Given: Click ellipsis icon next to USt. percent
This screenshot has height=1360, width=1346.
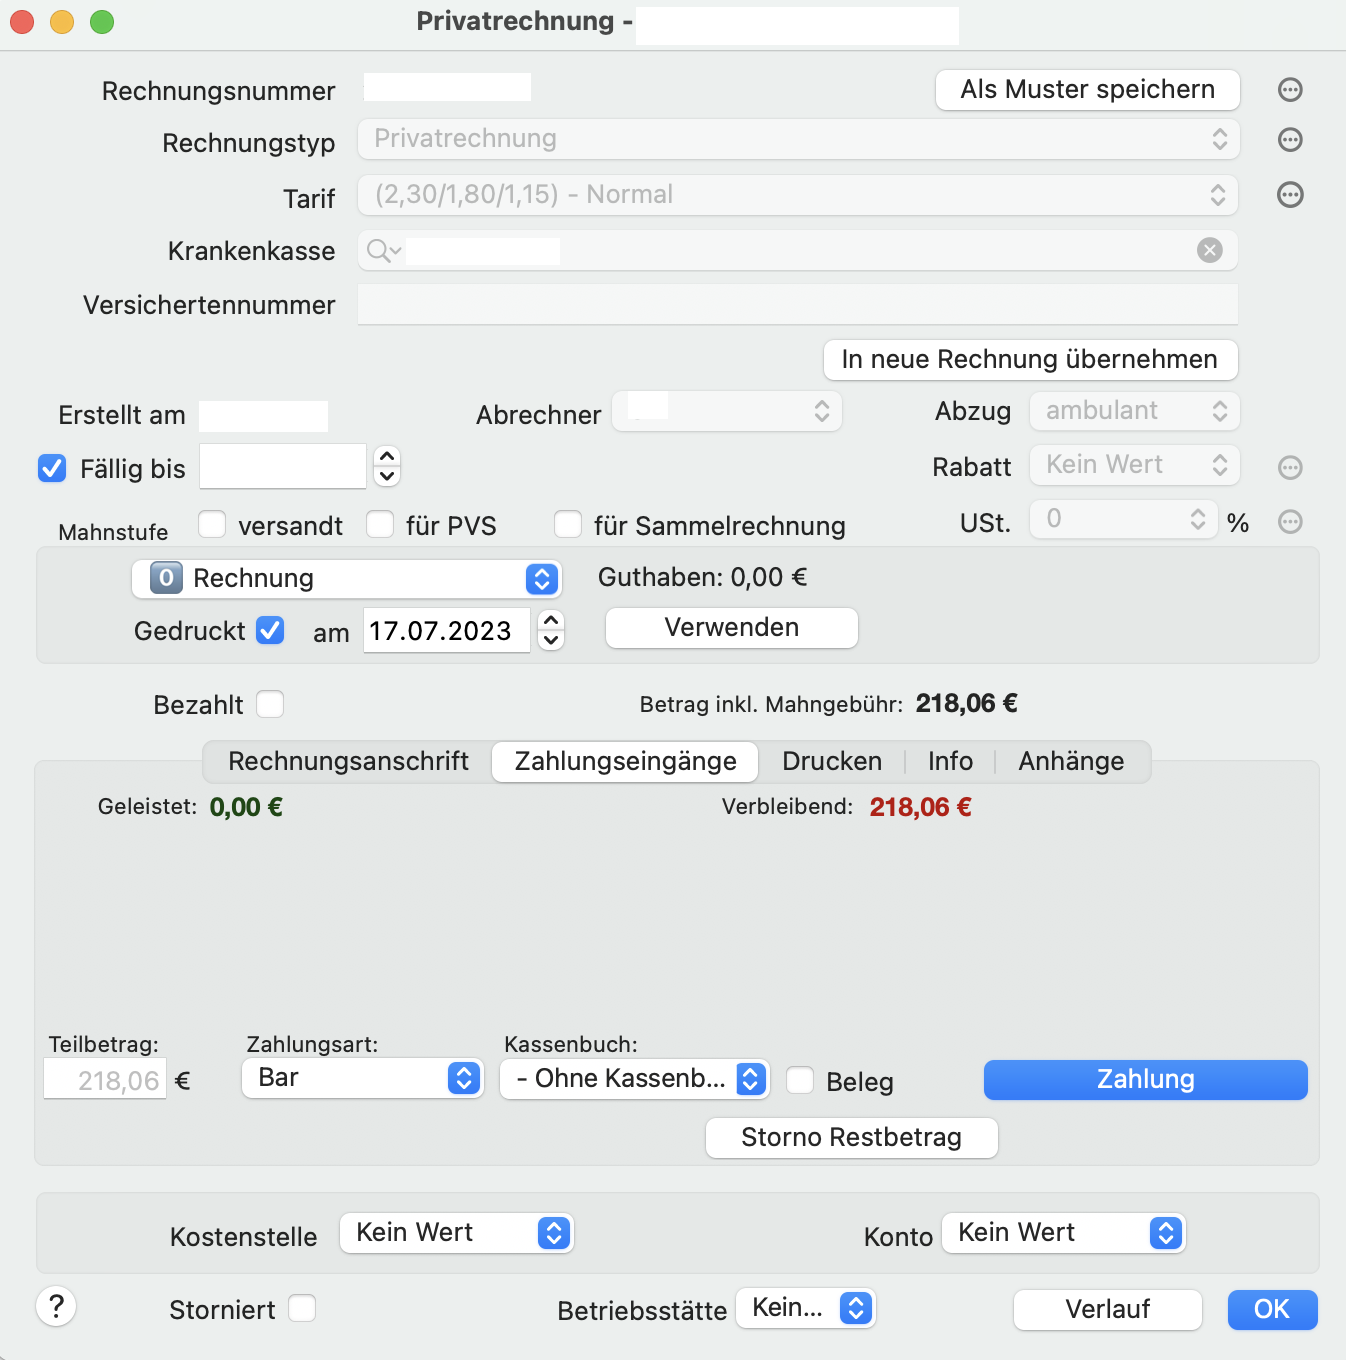Looking at the screenshot, I should coord(1290,521).
